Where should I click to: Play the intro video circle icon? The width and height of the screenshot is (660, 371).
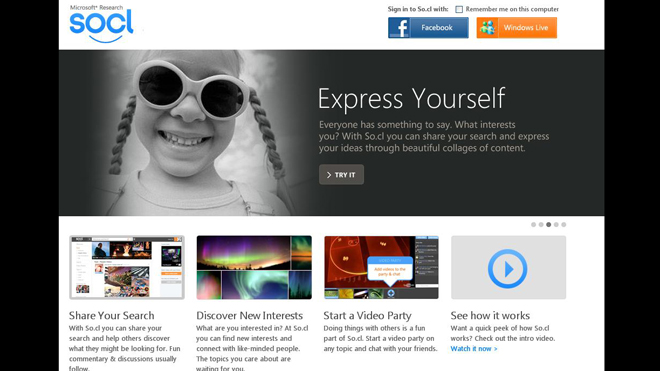point(508,269)
